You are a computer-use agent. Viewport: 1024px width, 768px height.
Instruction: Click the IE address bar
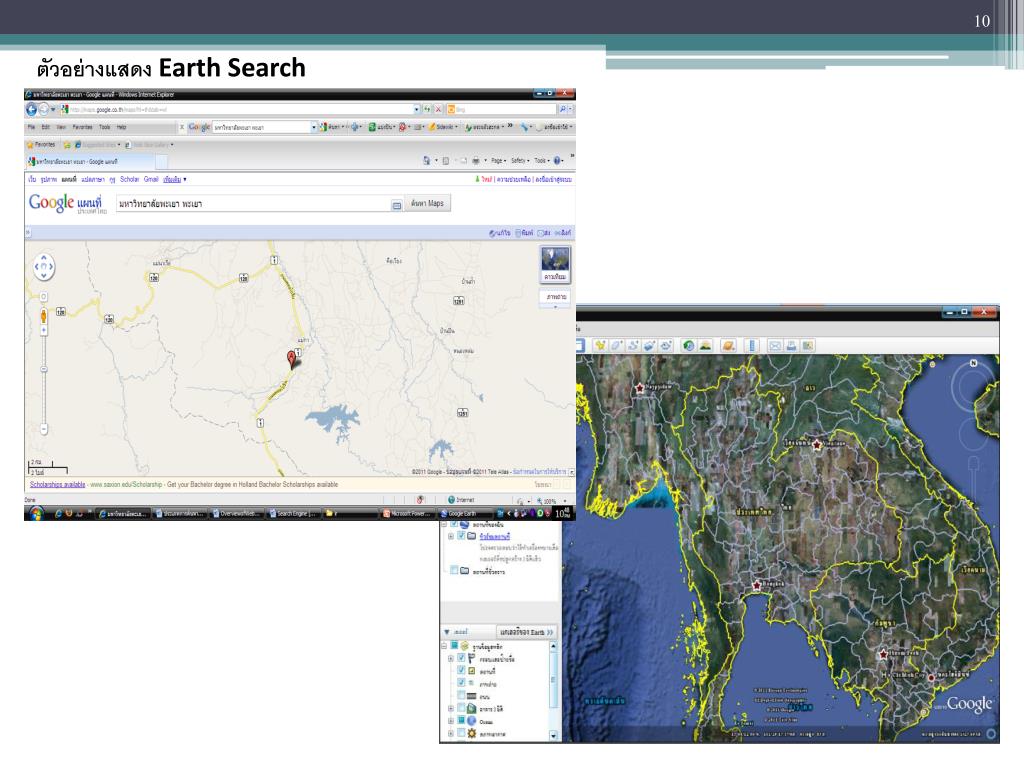click(241, 109)
